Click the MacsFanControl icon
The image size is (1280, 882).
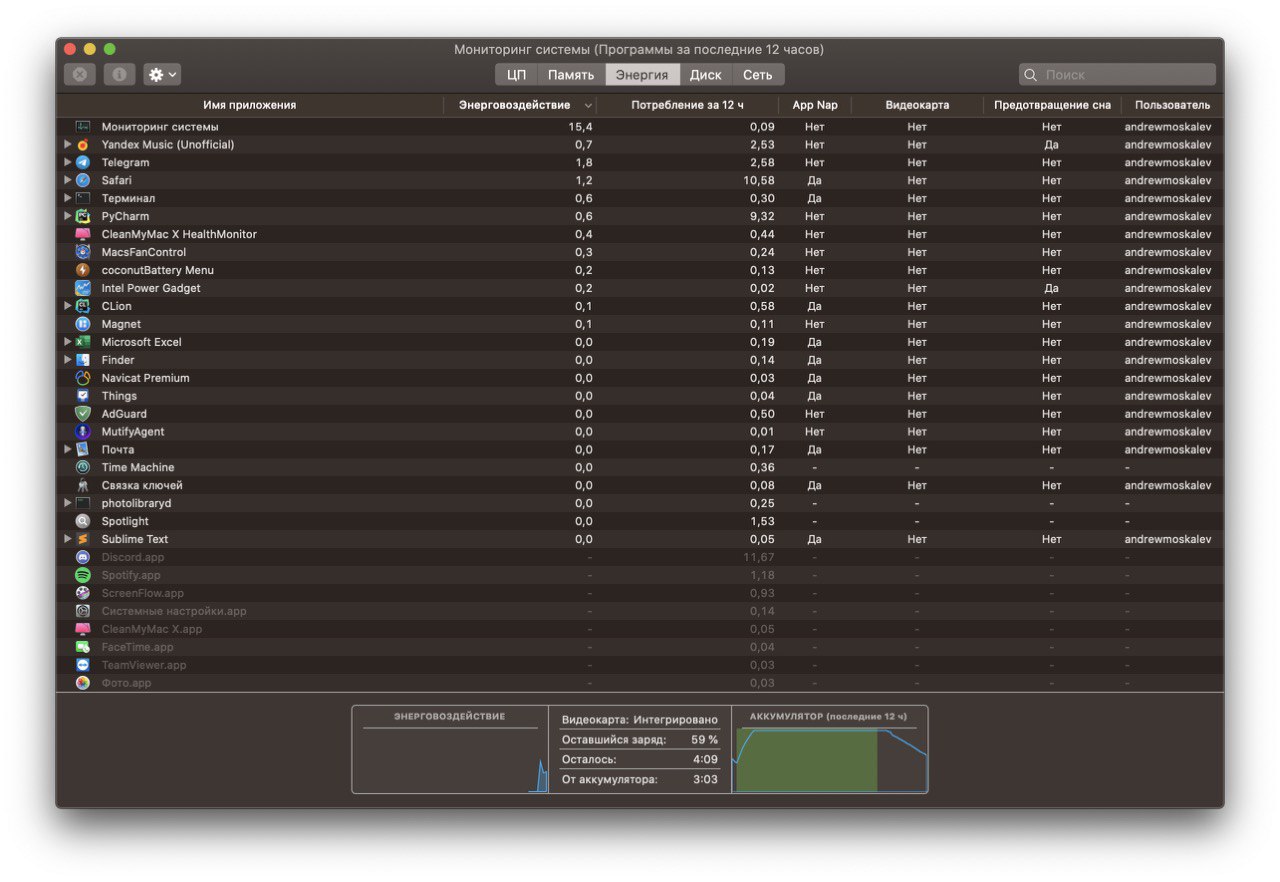coord(83,252)
